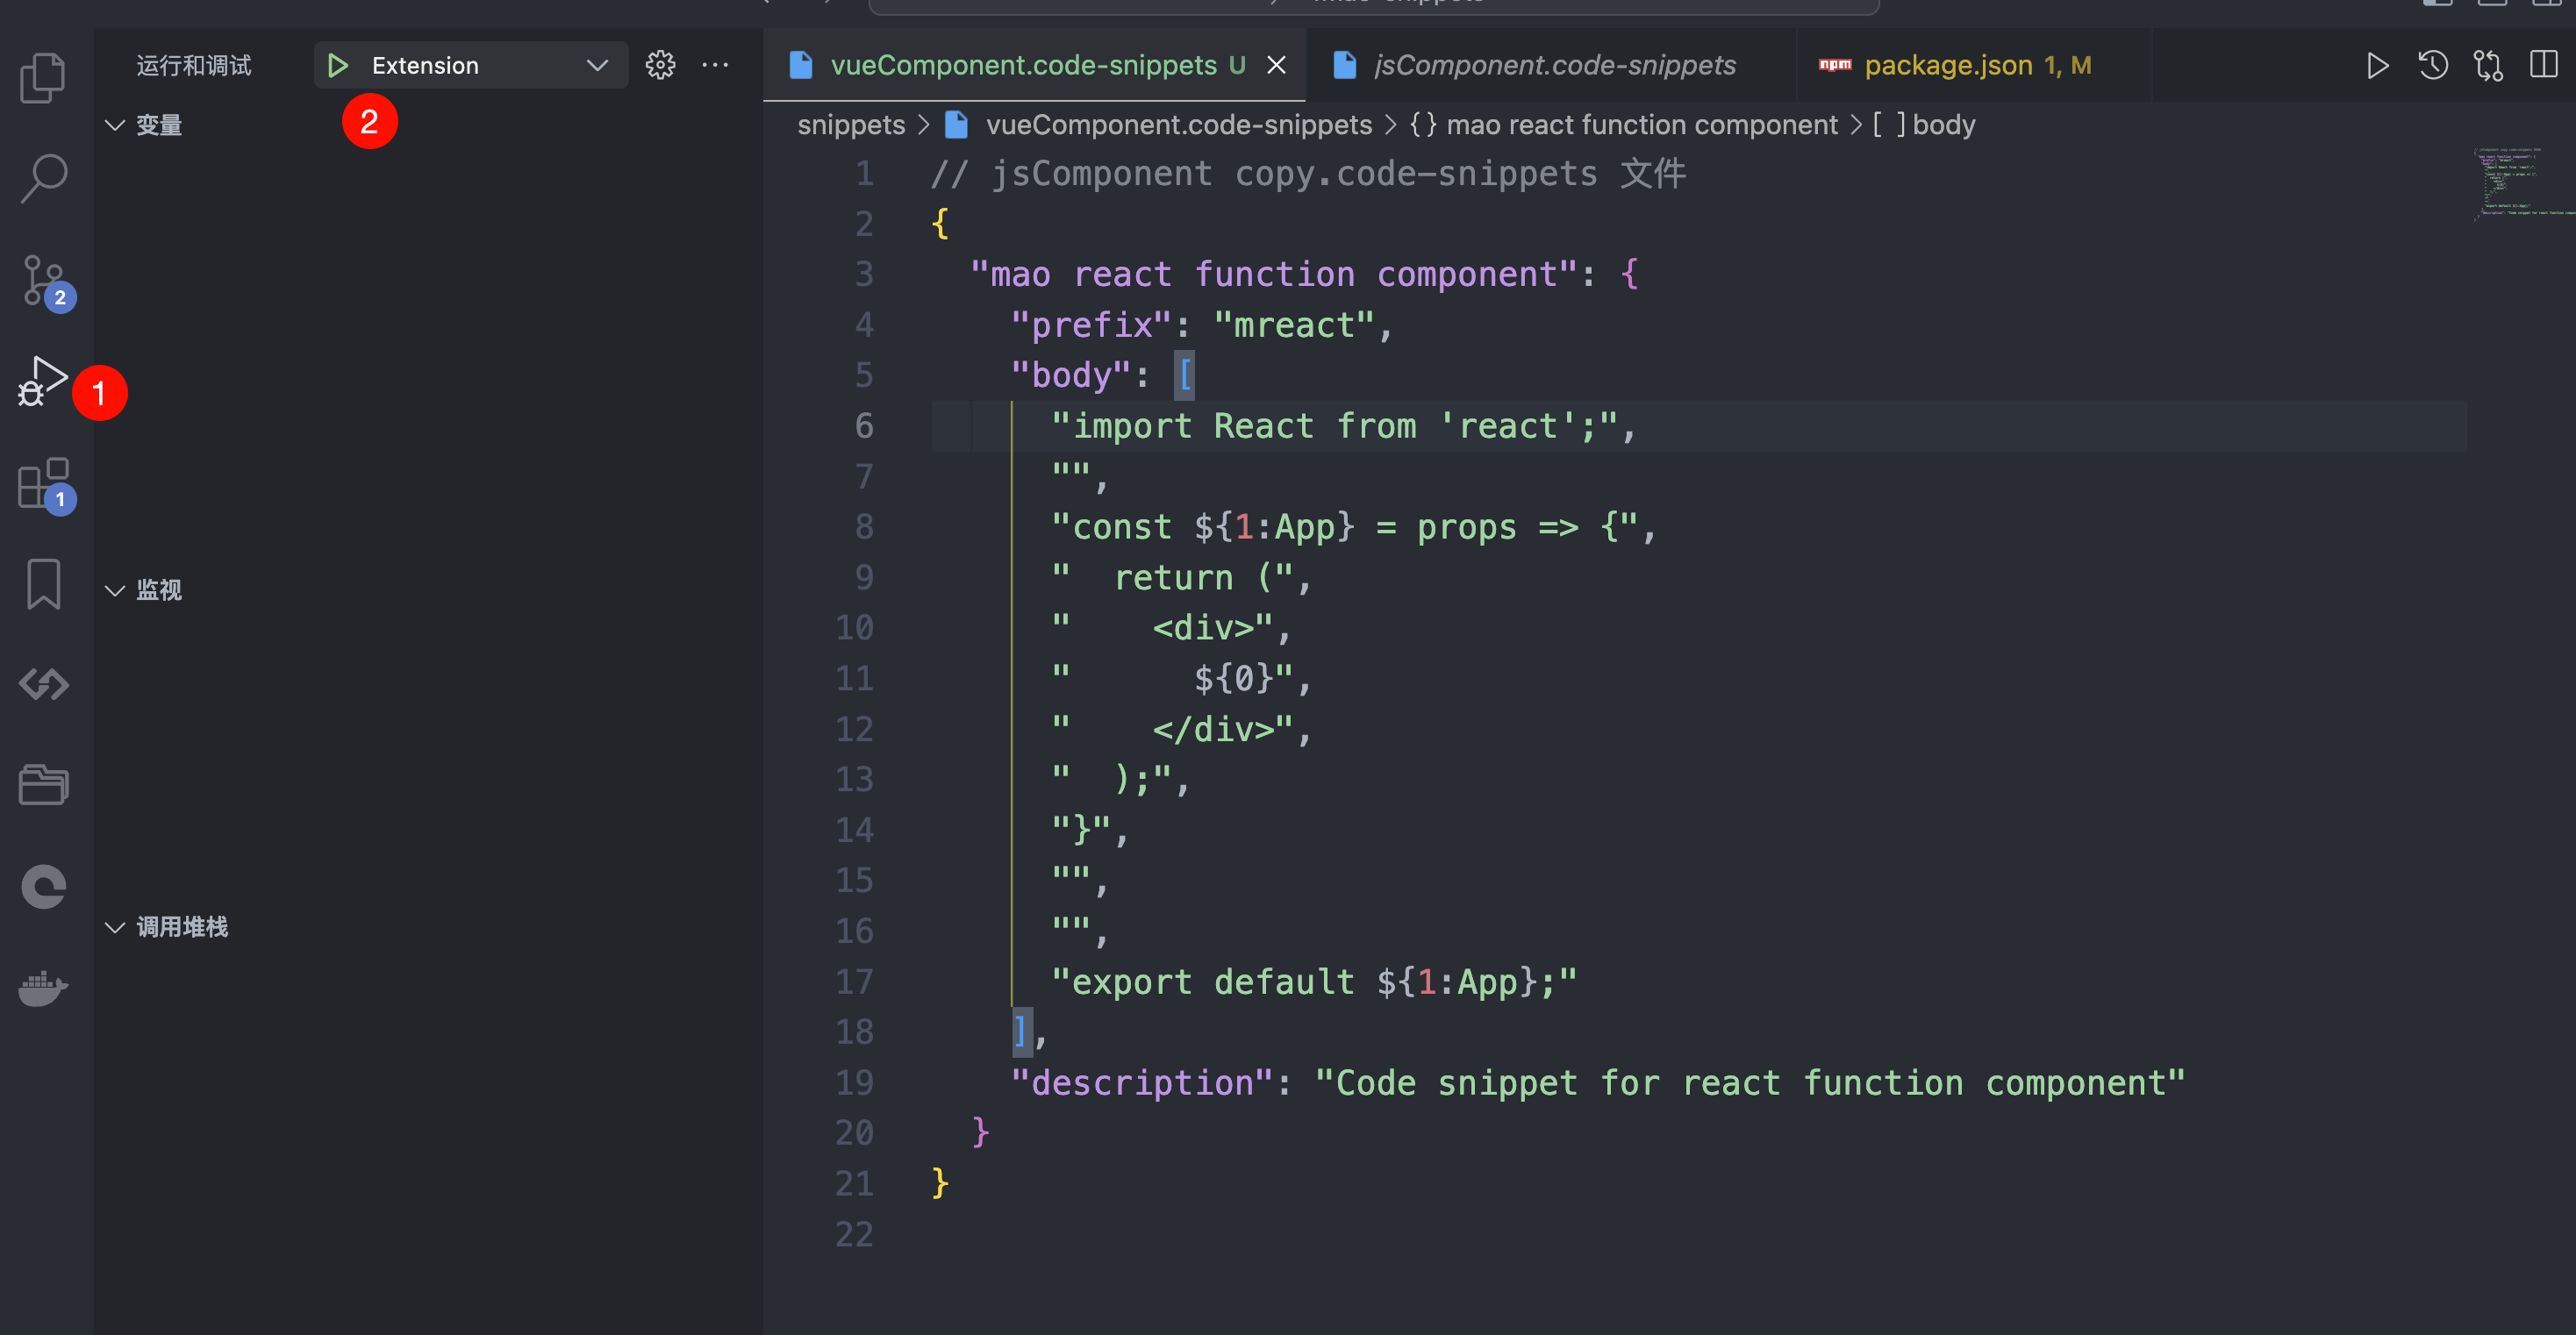Viewport: 2576px width, 1335px height.
Task: Place the cursor on the "description" line
Action: pyautogui.click(x=1598, y=1083)
